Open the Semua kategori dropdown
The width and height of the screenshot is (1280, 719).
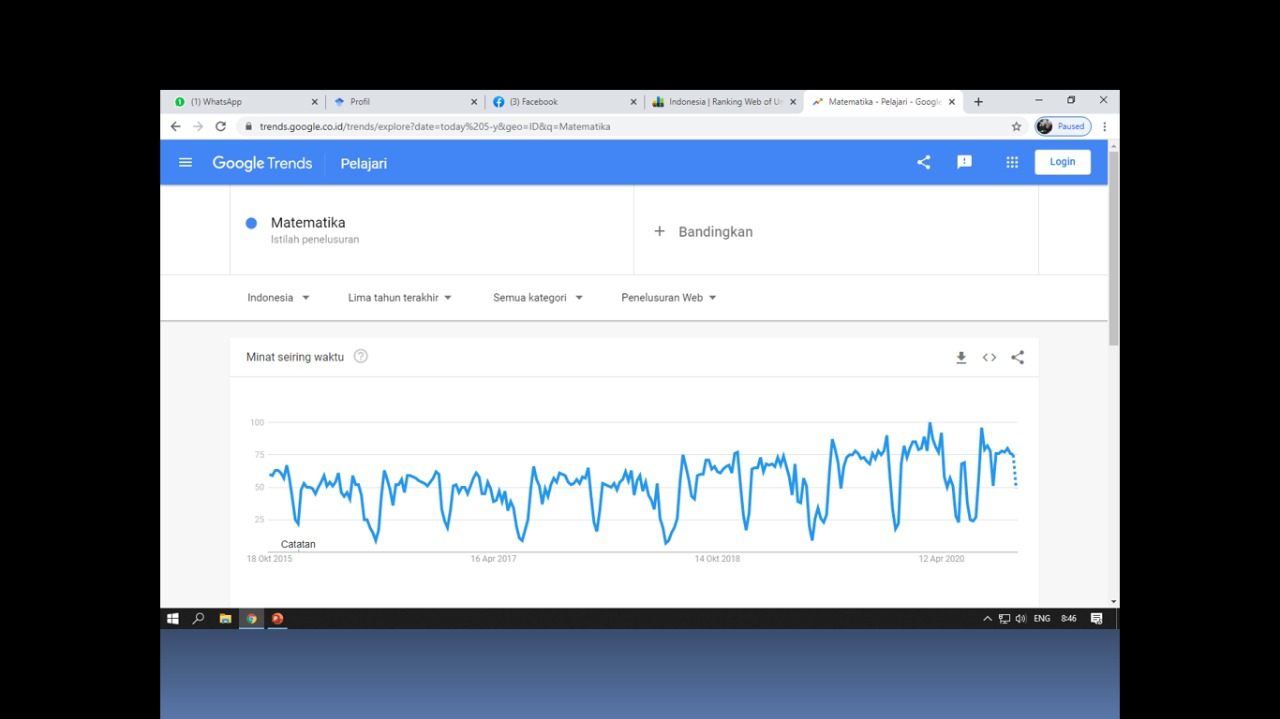[538, 297]
